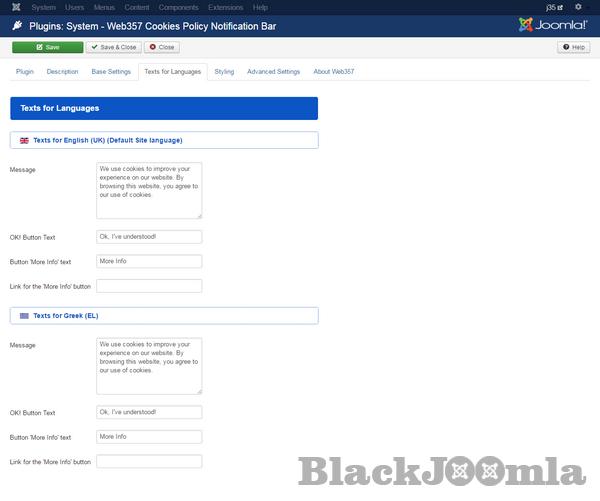Click the UK flag icon for English texts
Screen dimensions: 600x501
(x=24, y=141)
